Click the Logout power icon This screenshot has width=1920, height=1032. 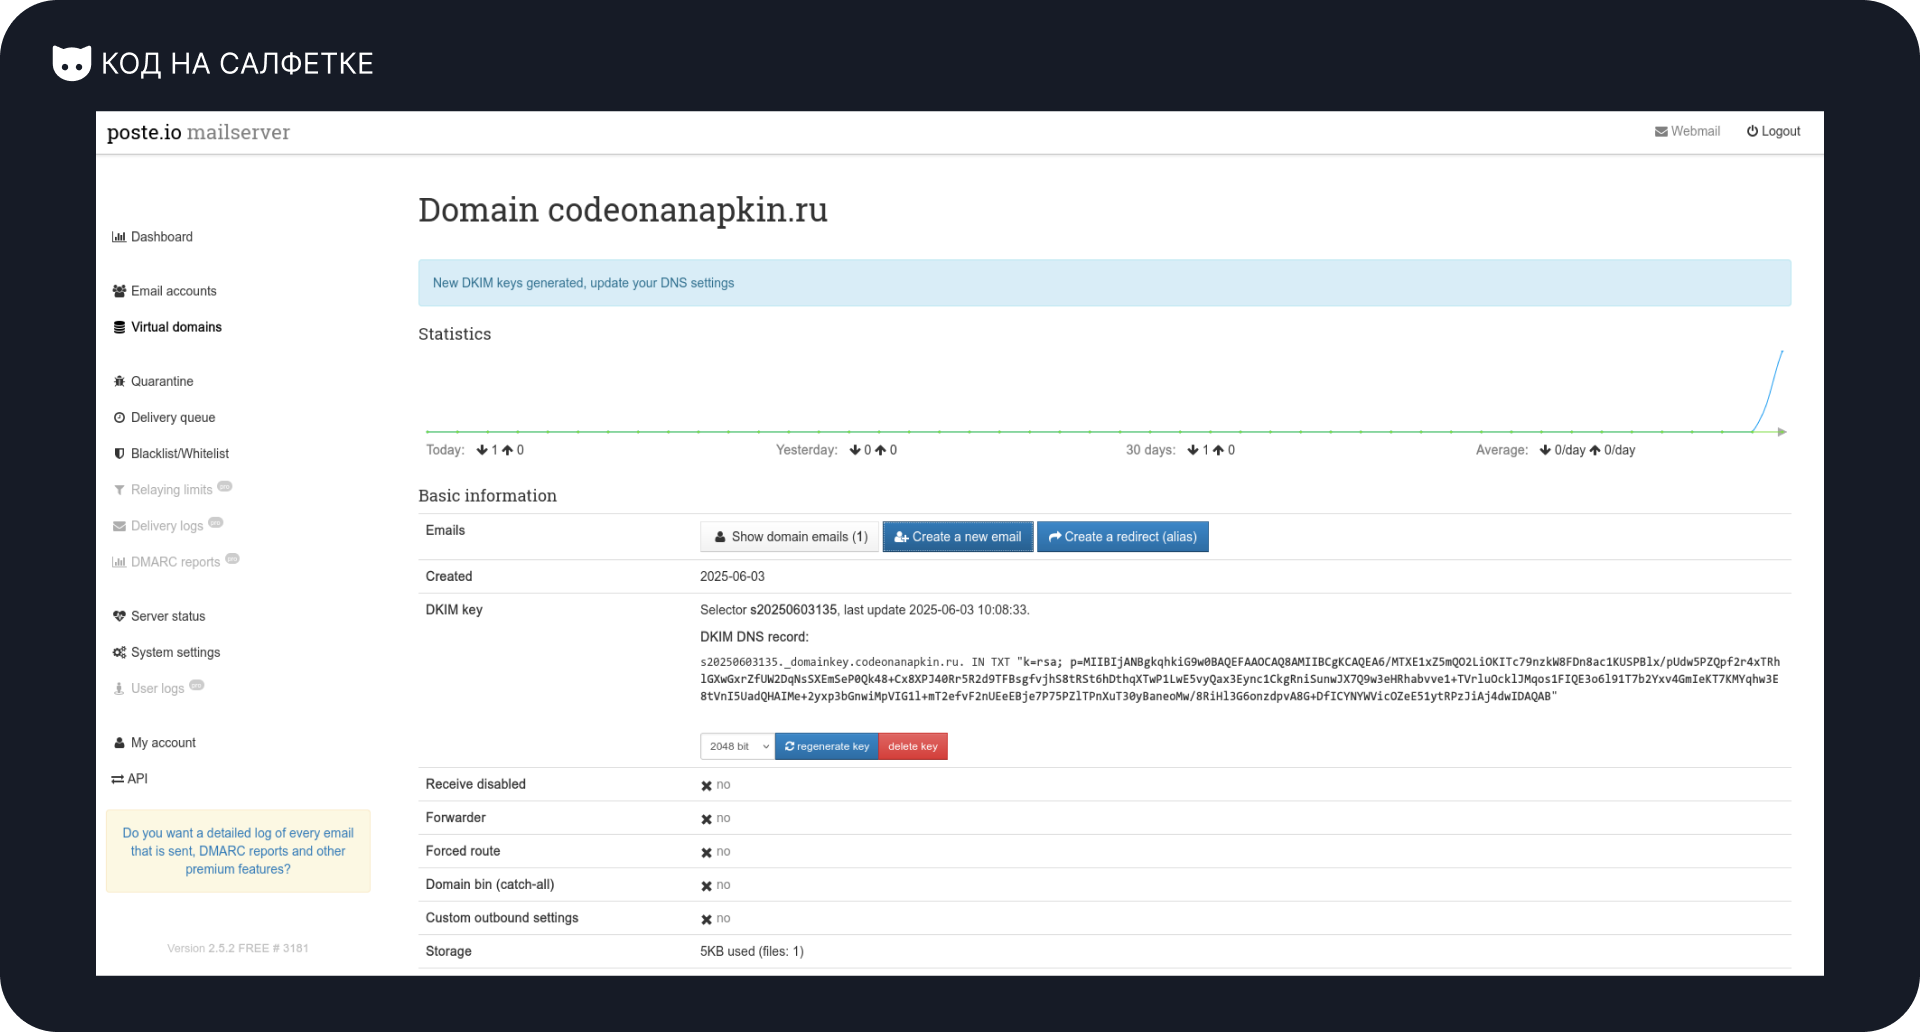(x=1752, y=131)
